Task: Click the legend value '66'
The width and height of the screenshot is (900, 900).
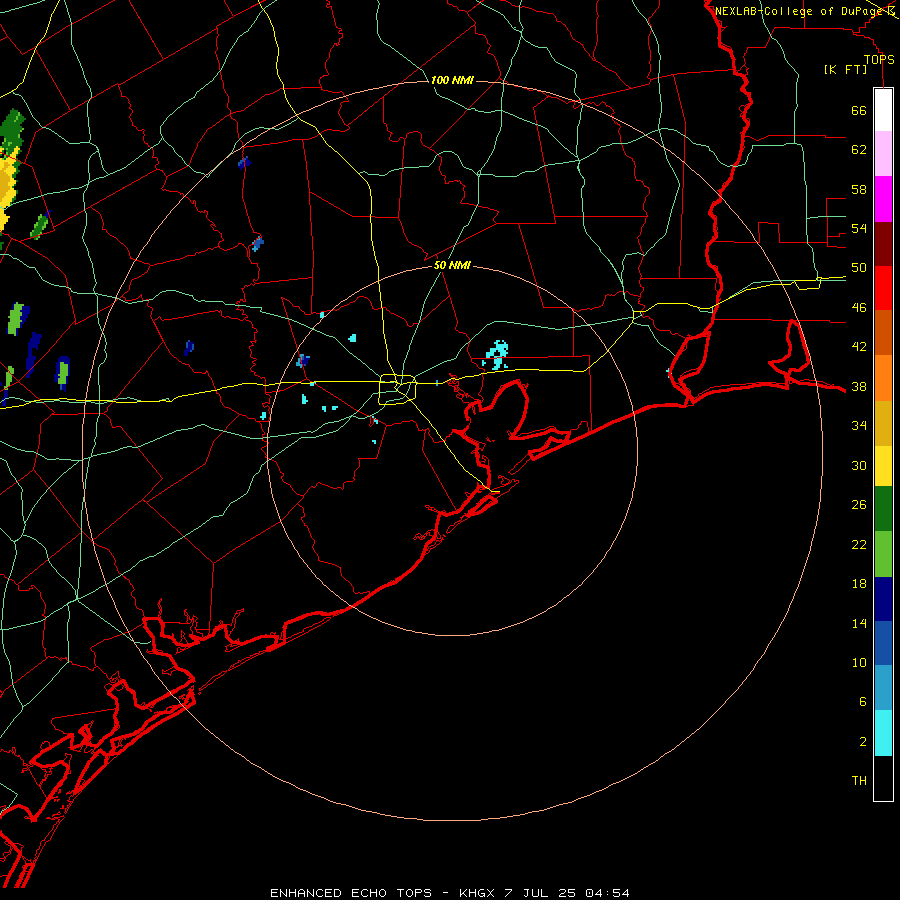Action: [859, 111]
